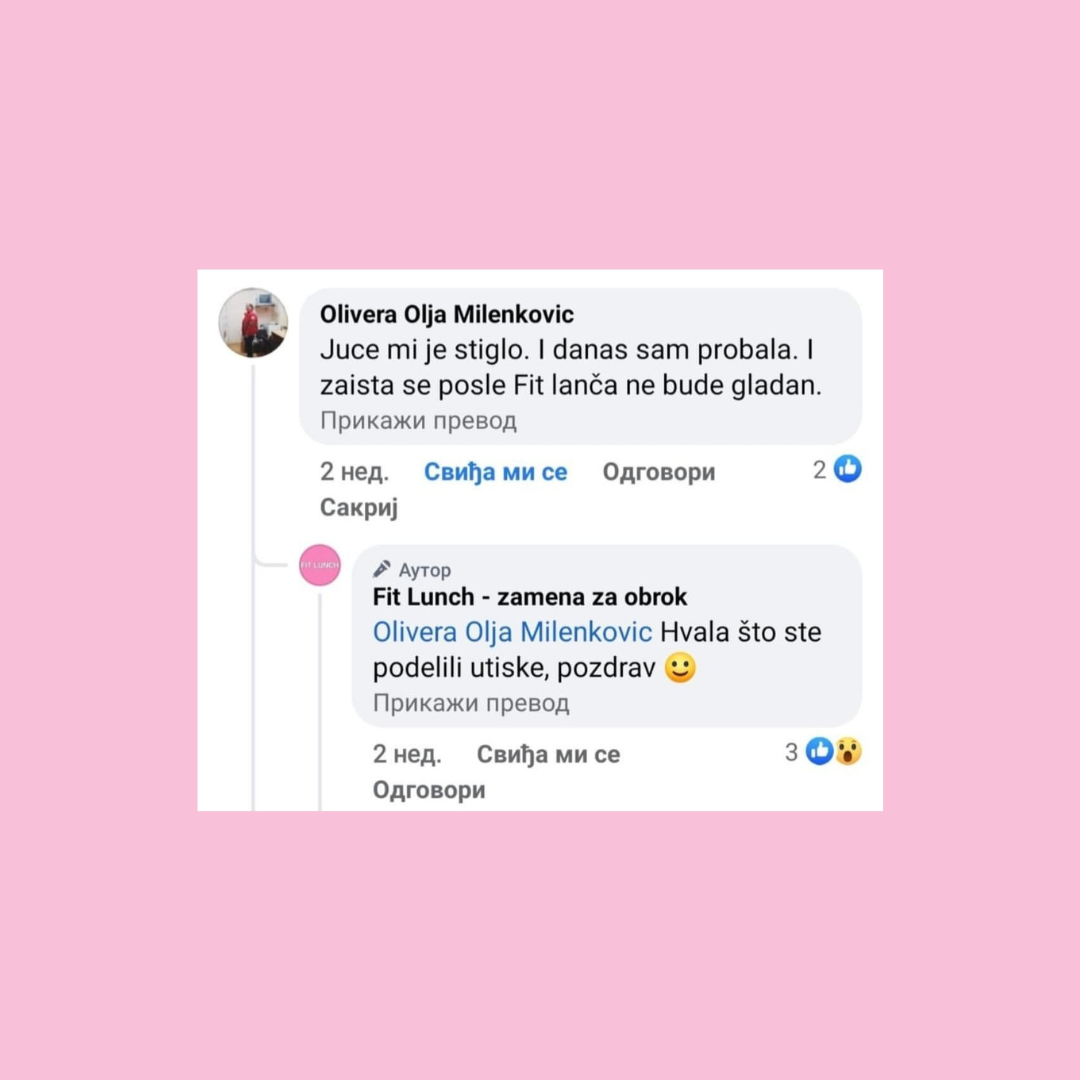
Task: Open Olivera Olja Milenkovic's profile picture
Action: point(253,322)
